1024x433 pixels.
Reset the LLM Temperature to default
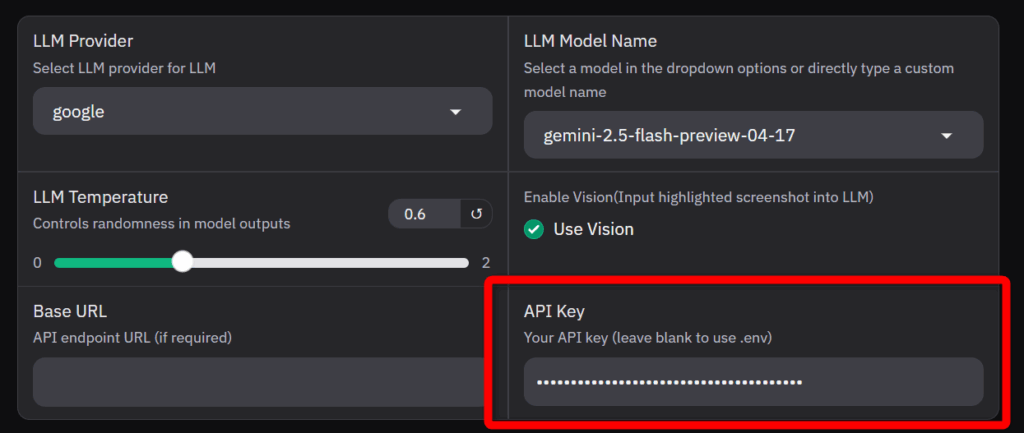click(x=475, y=214)
